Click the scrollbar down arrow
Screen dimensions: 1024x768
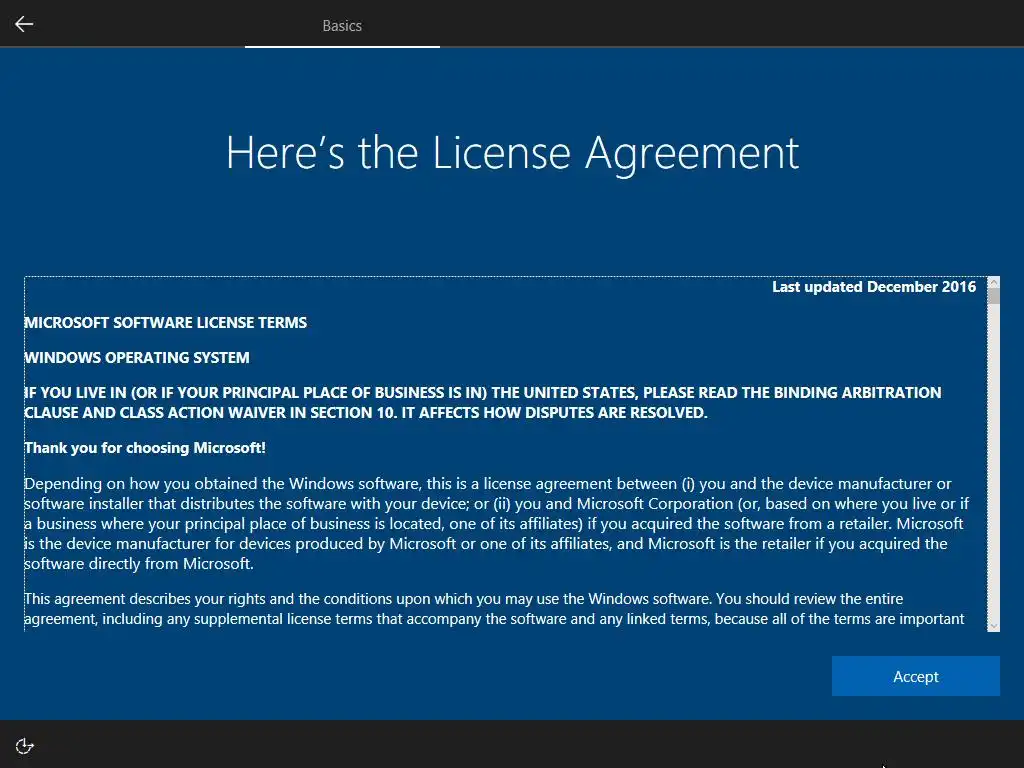[994, 626]
